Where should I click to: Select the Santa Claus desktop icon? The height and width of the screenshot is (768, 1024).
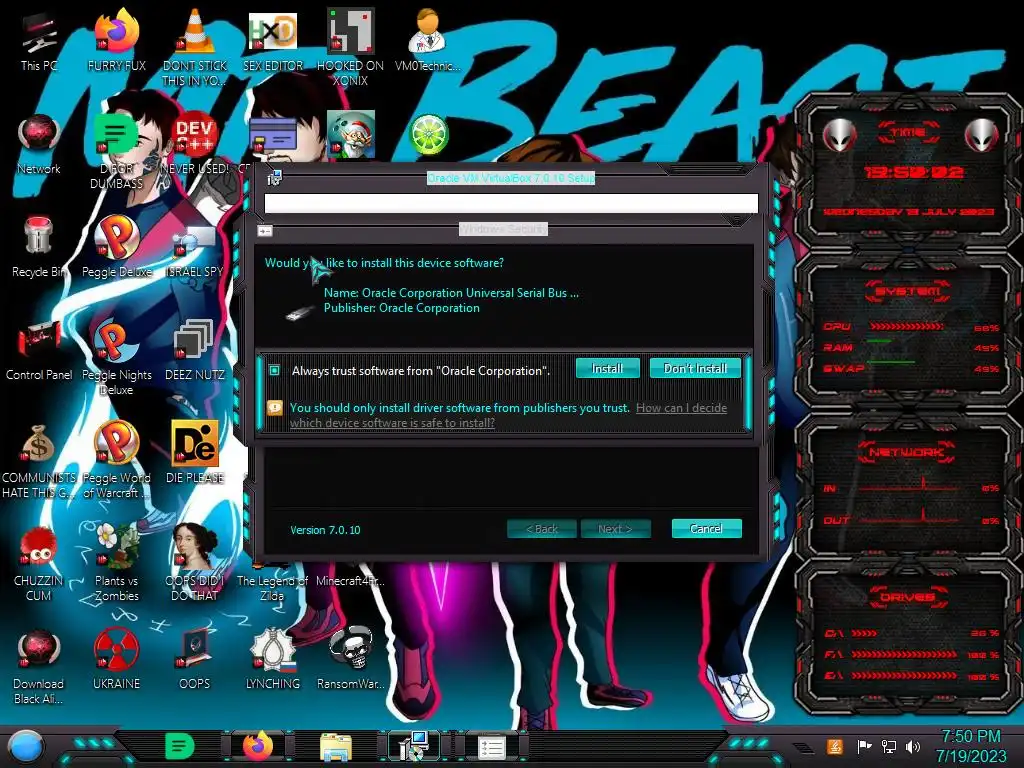tap(351, 135)
